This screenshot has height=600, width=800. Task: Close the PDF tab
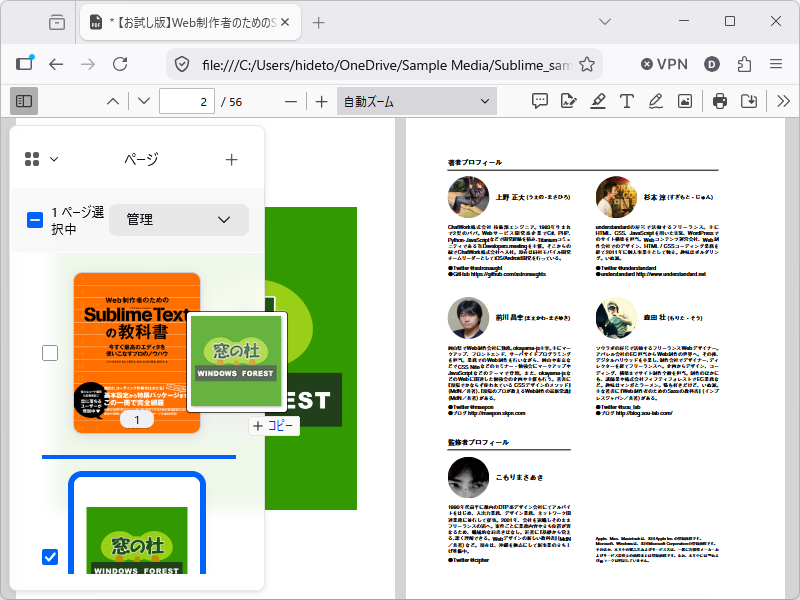[x=285, y=22]
